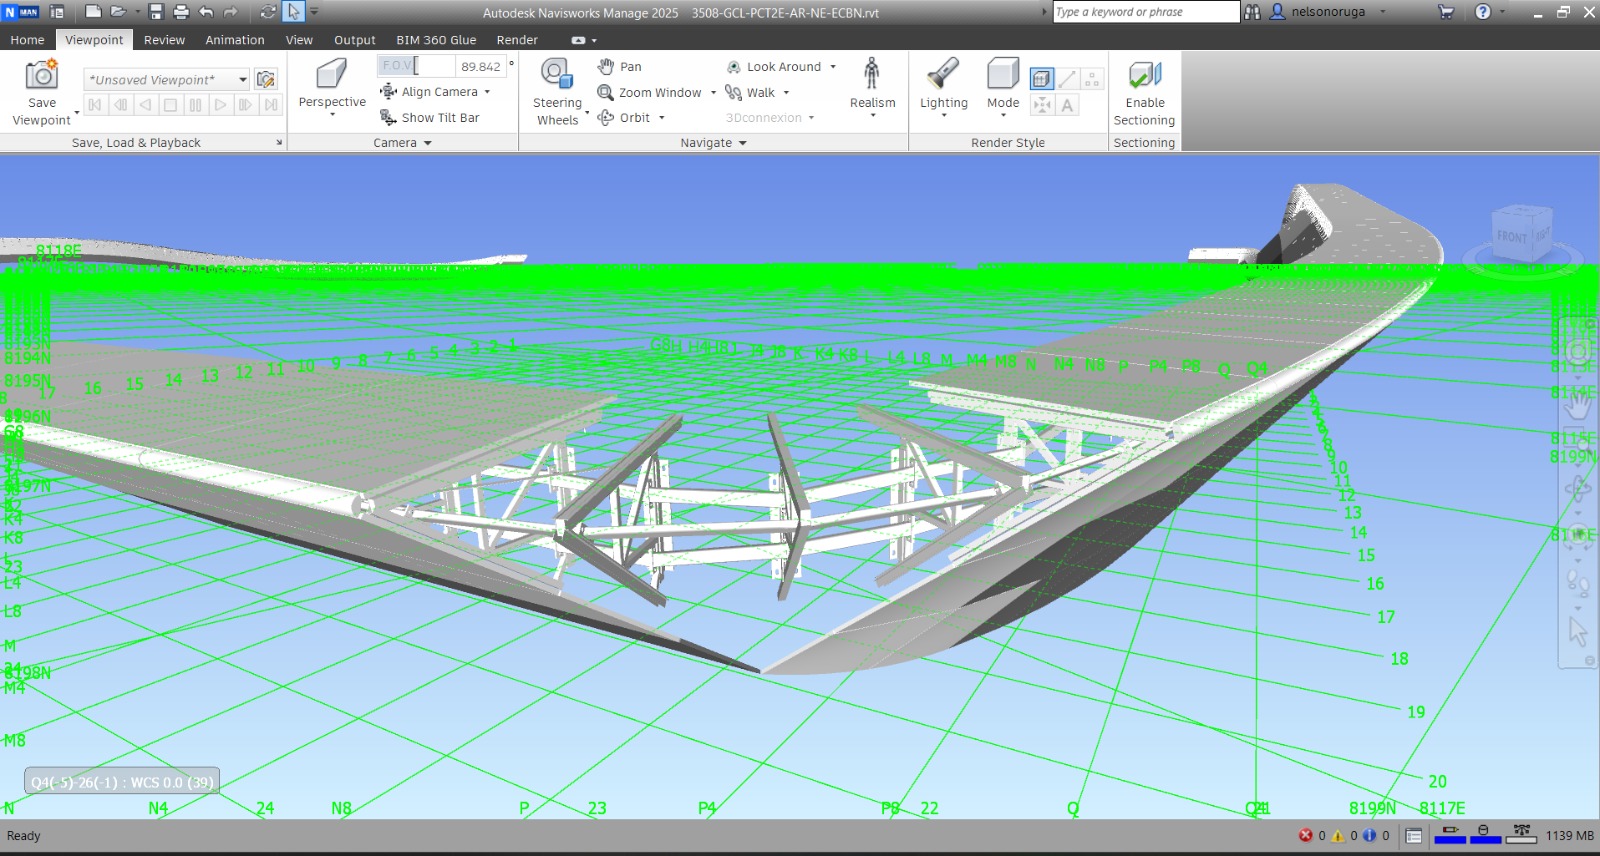Viewport: 1600px width, 856px height.
Task: Toggle Surfaces display in Render Style
Action: click(1042, 79)
